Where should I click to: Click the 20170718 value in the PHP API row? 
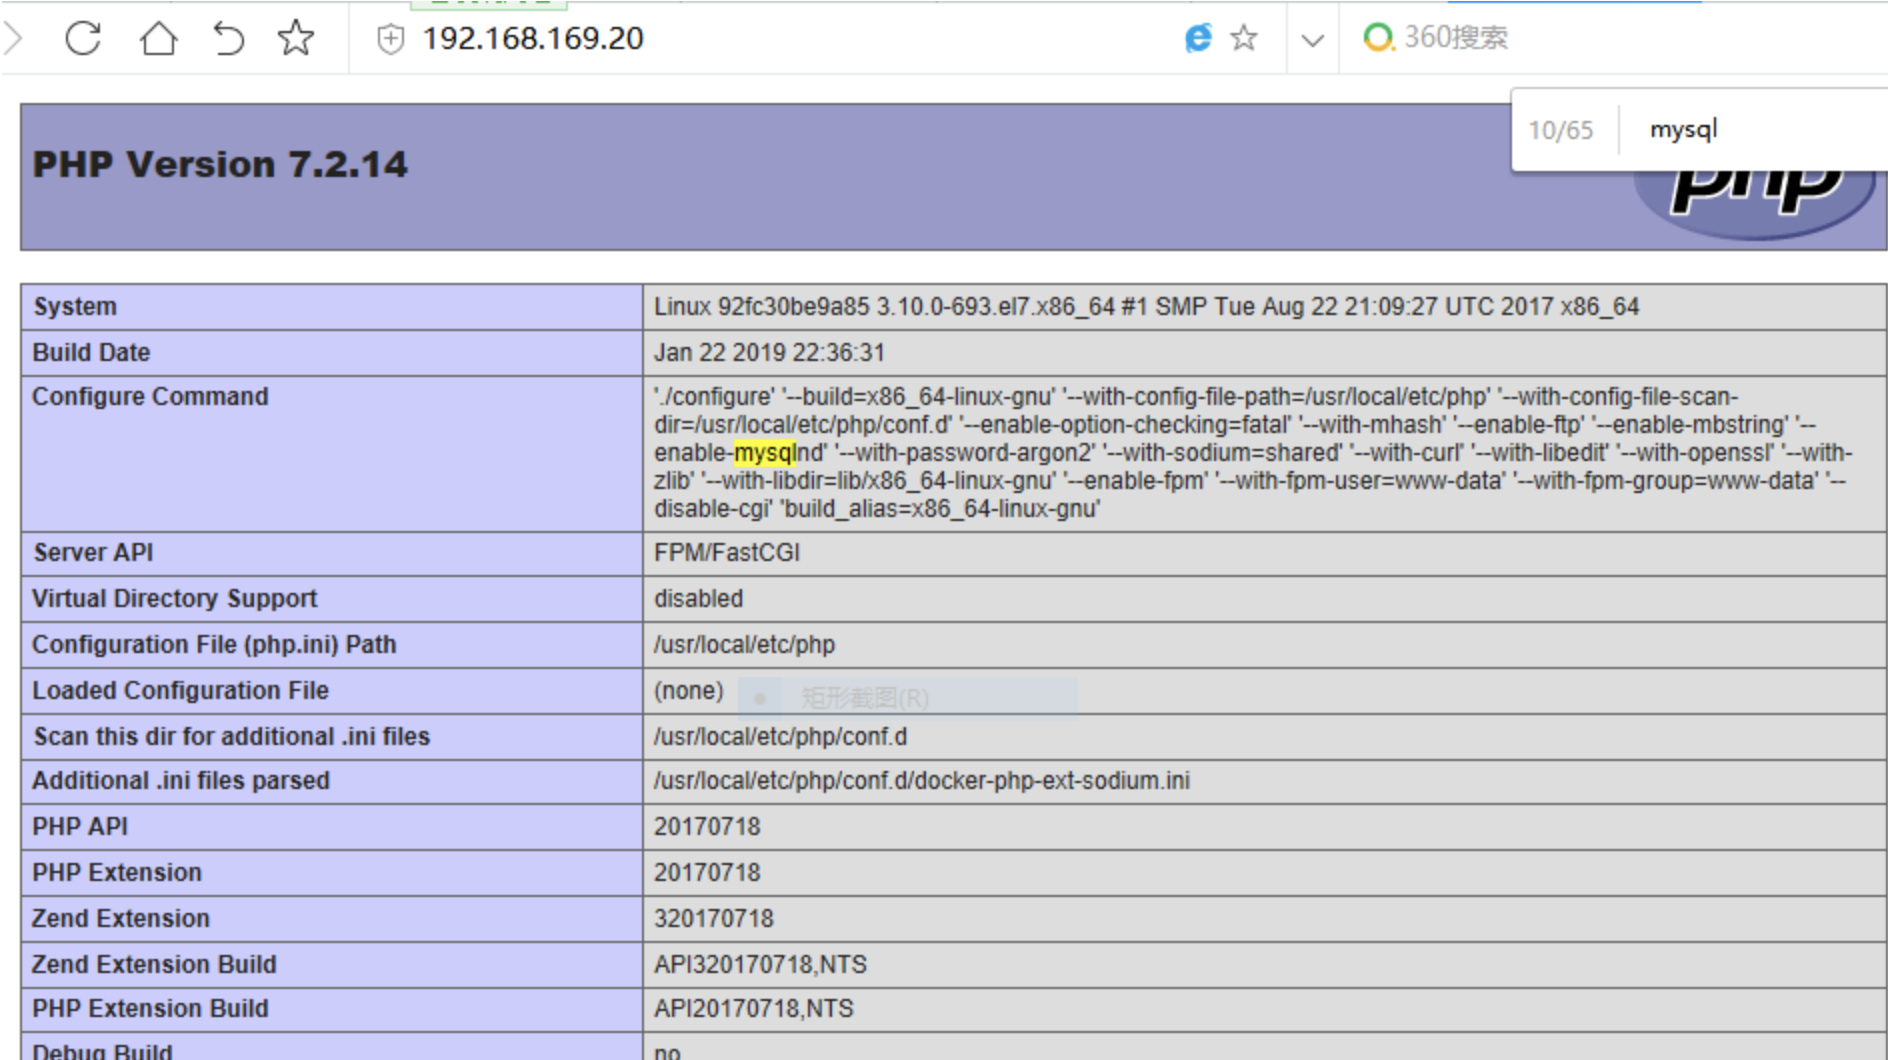tap(707, 827)
